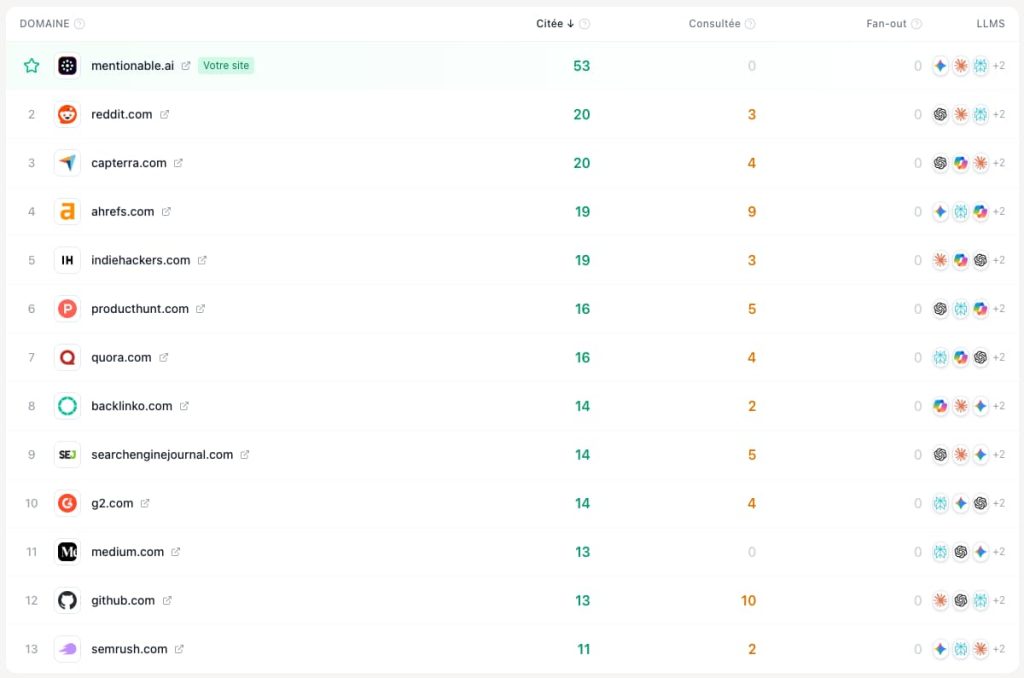Open the capterra.com domain name
Viewport: 1024px width, 678px height.
tap(129, 163)
